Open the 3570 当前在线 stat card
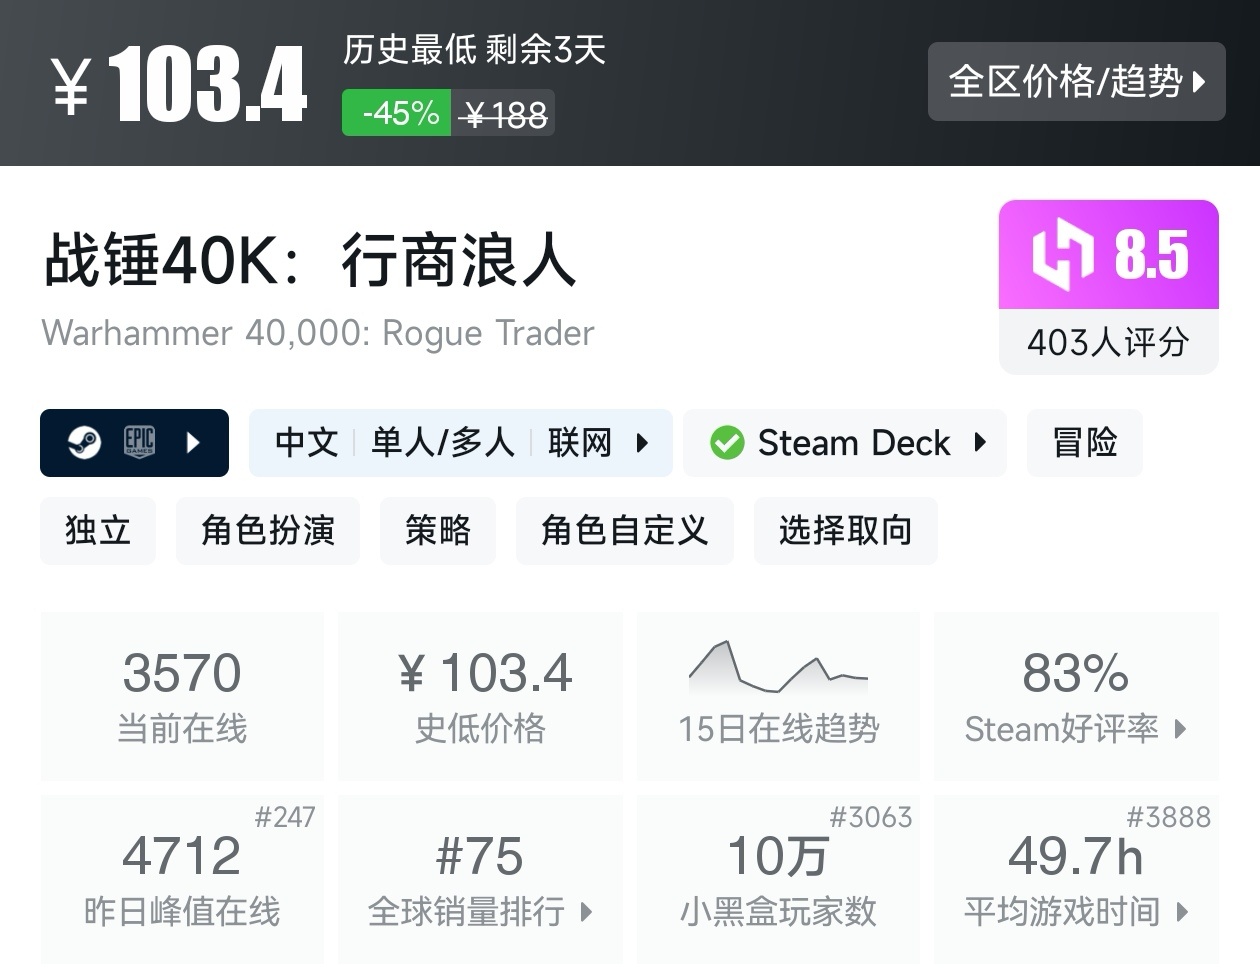The width and height of the screenshot is (1260, 968). pyautogui.click(x=182, y=696)
